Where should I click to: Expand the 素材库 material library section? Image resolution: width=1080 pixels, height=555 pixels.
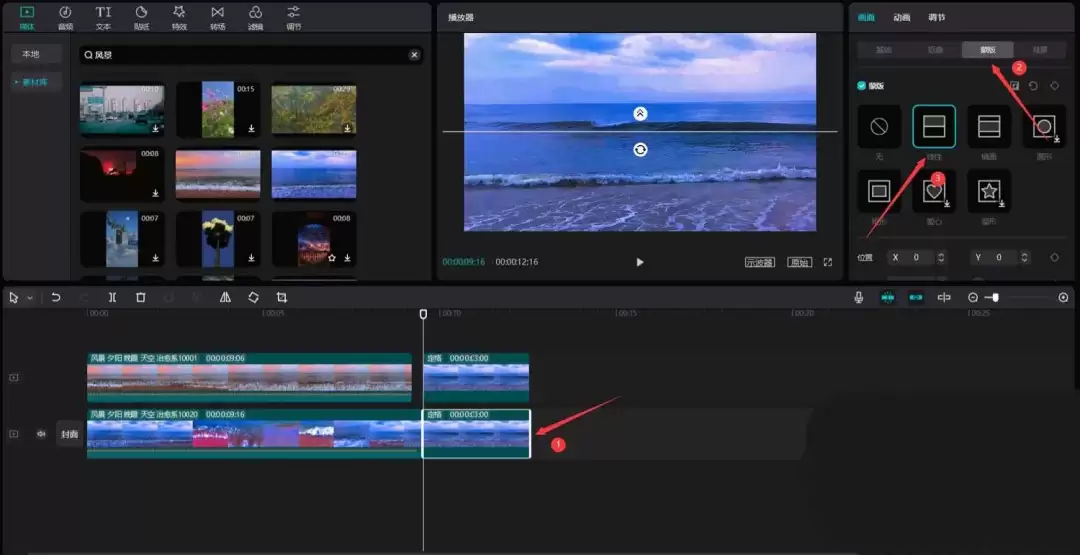36,82
